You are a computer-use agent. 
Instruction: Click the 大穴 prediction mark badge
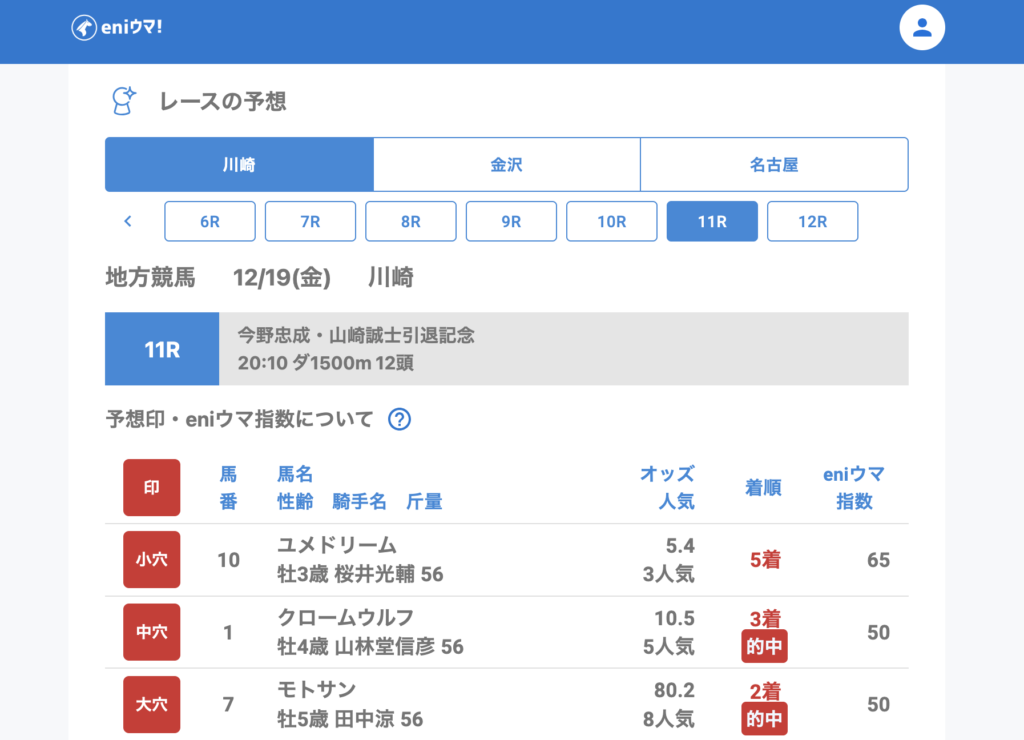(152, 704)
